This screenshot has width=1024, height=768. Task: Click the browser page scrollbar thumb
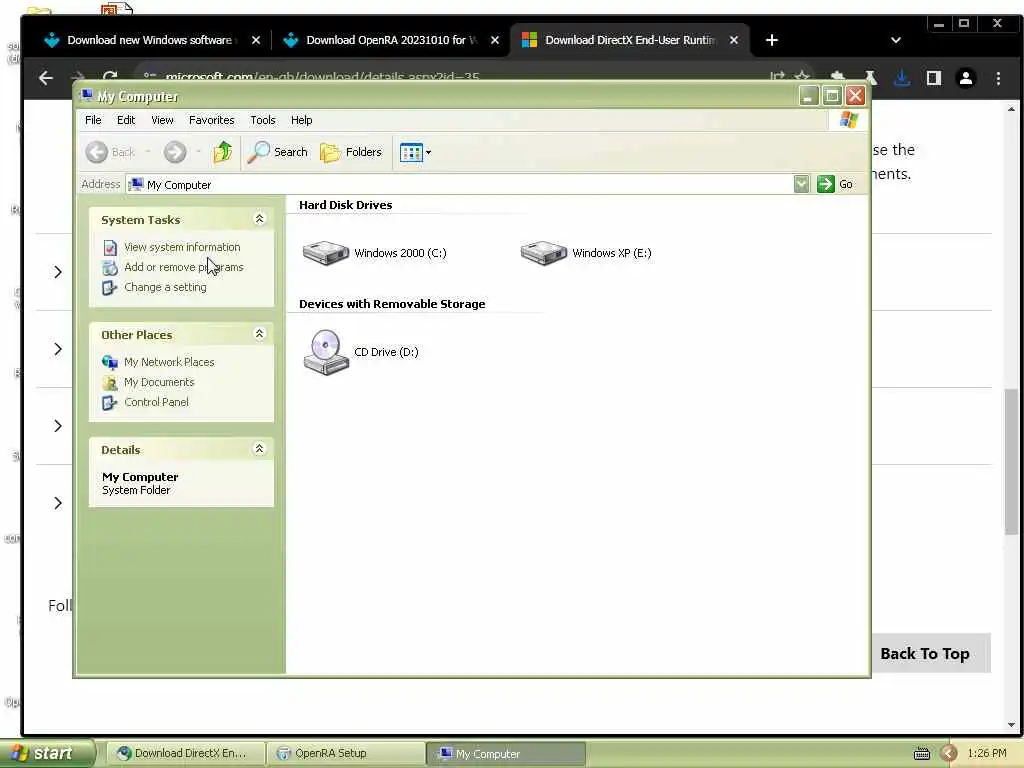(x=1011, y=462)
